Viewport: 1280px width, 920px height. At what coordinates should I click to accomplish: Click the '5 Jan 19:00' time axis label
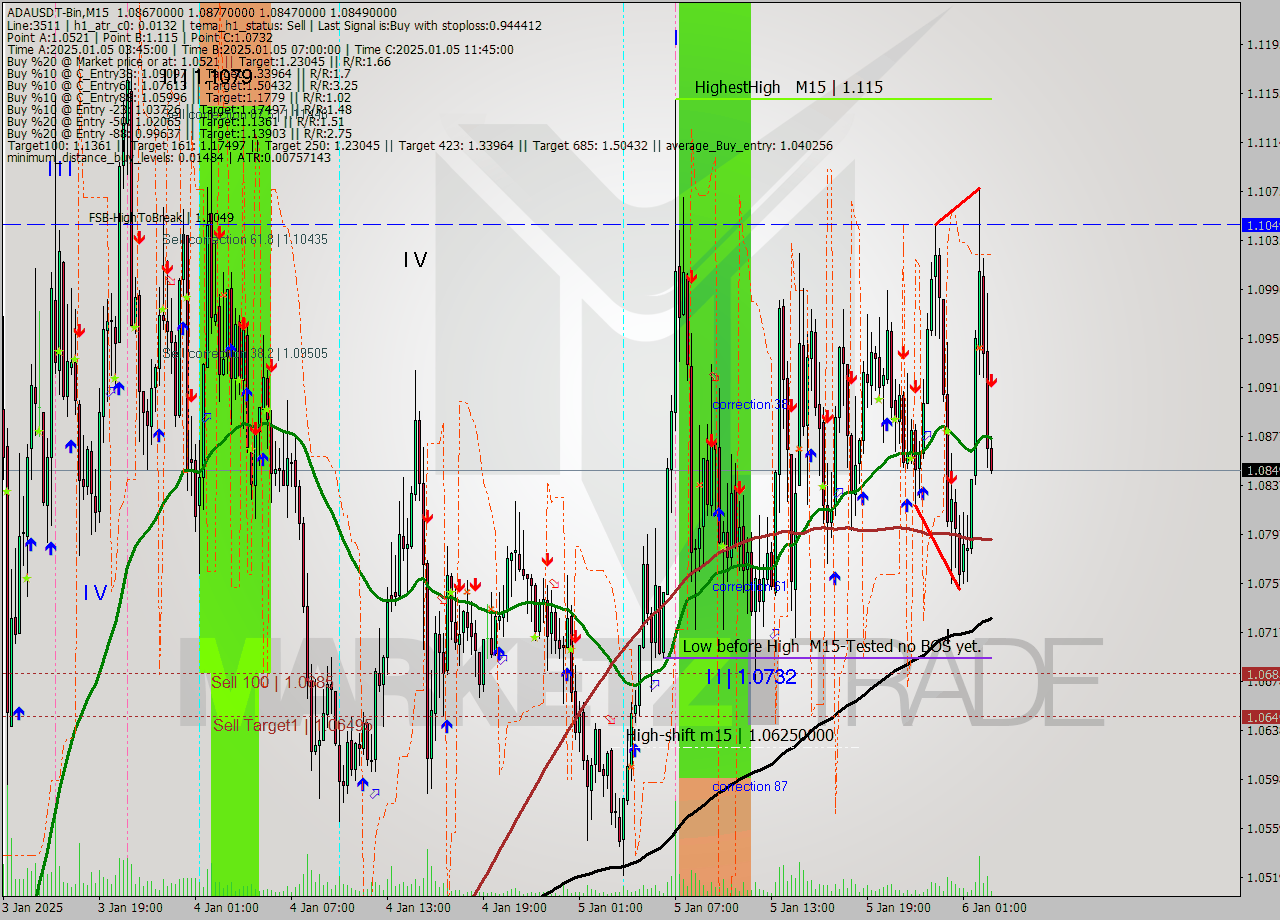[x=898, y=908]
